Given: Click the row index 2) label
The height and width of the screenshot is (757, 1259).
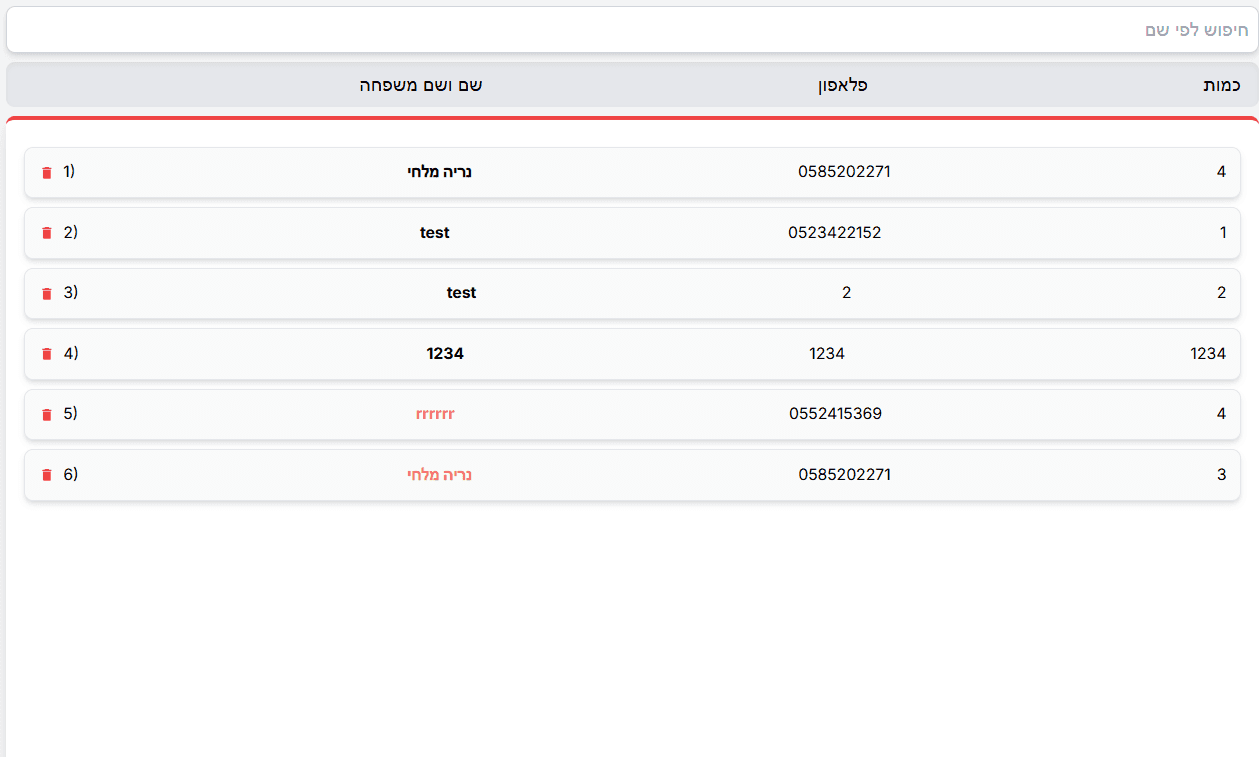Looking at the screenshot, I should (70, 232).
